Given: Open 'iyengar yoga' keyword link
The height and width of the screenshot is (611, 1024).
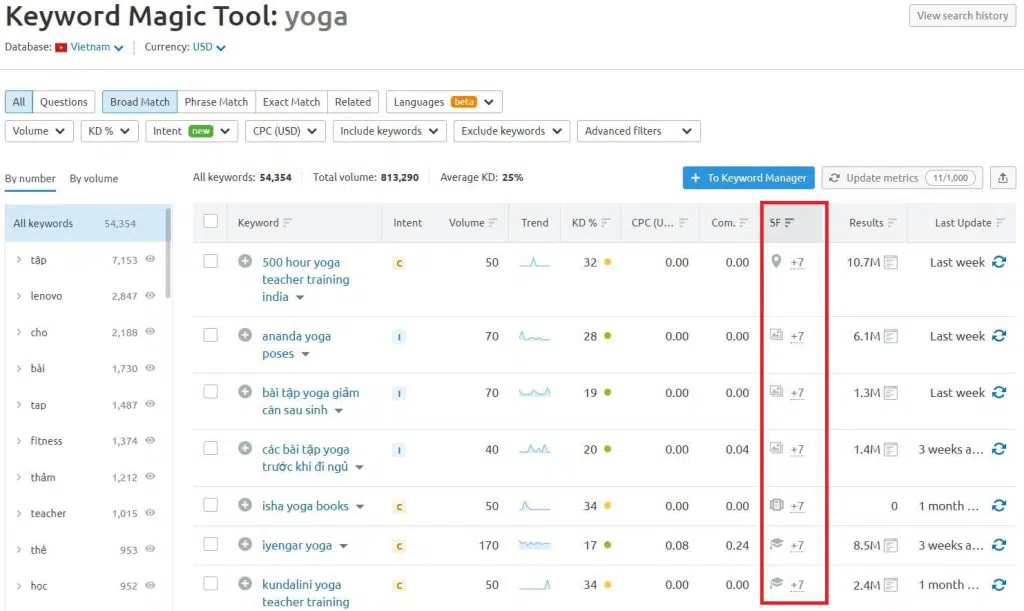Looking at the screenshot, I should tap(297, 545).
